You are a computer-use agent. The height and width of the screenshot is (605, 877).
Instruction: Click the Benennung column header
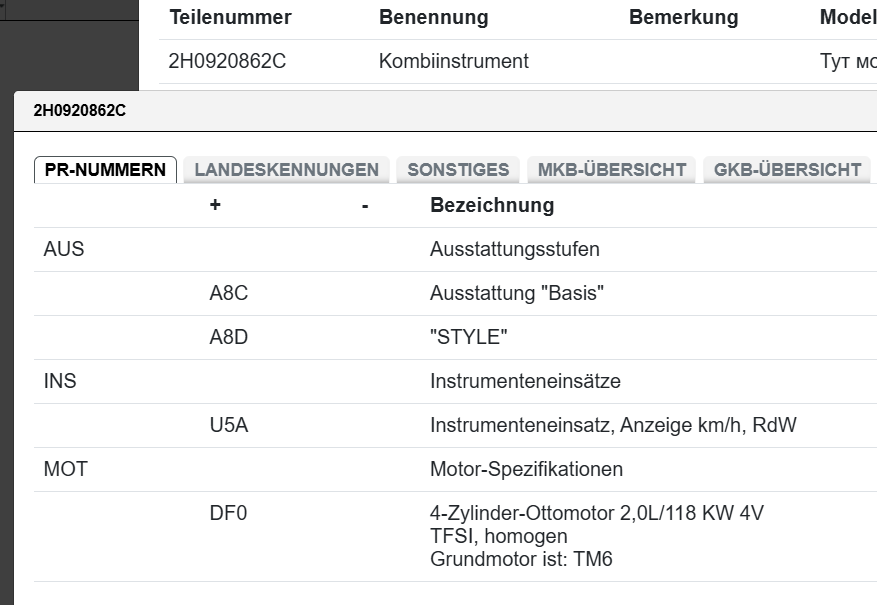tap(433, 17)
